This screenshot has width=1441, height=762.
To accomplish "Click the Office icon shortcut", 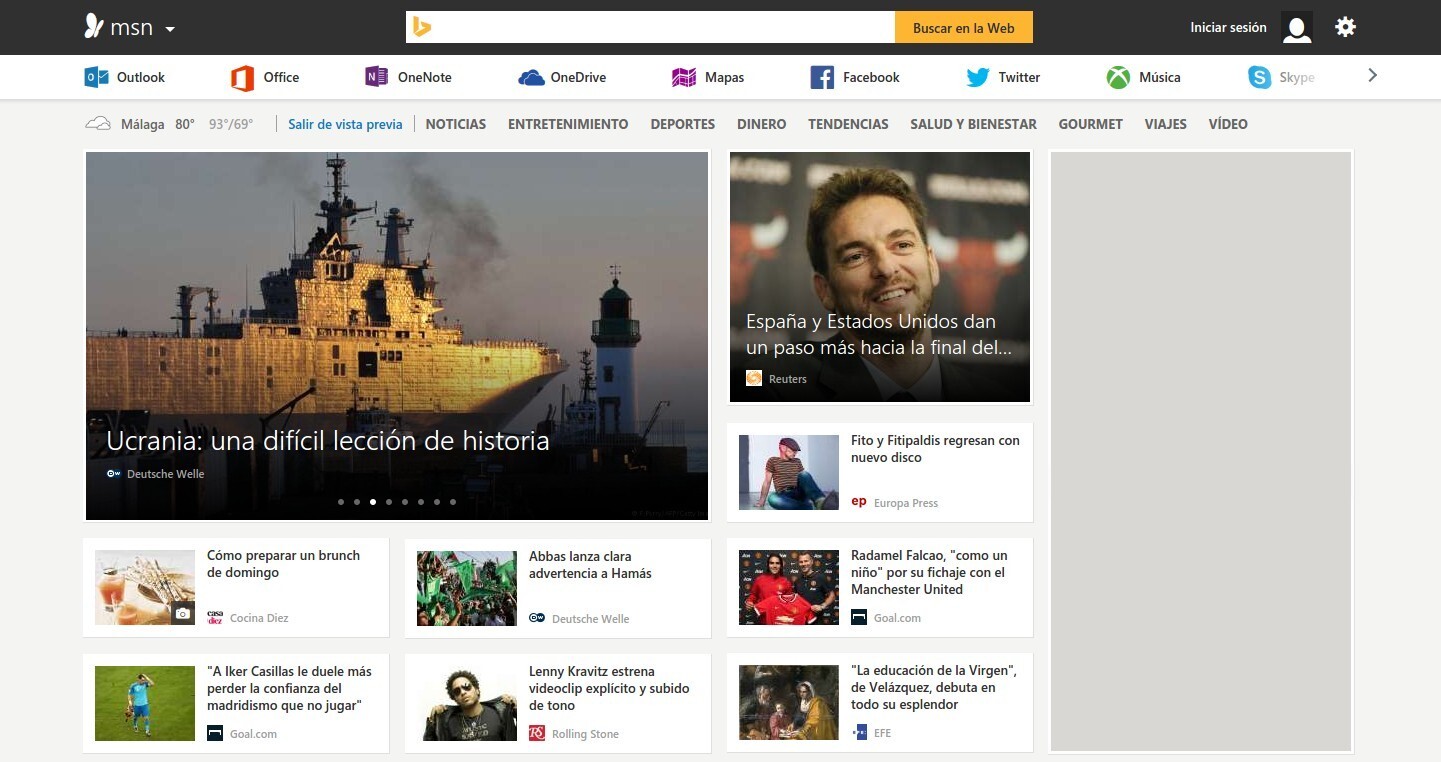I will [x=242, y=77].
